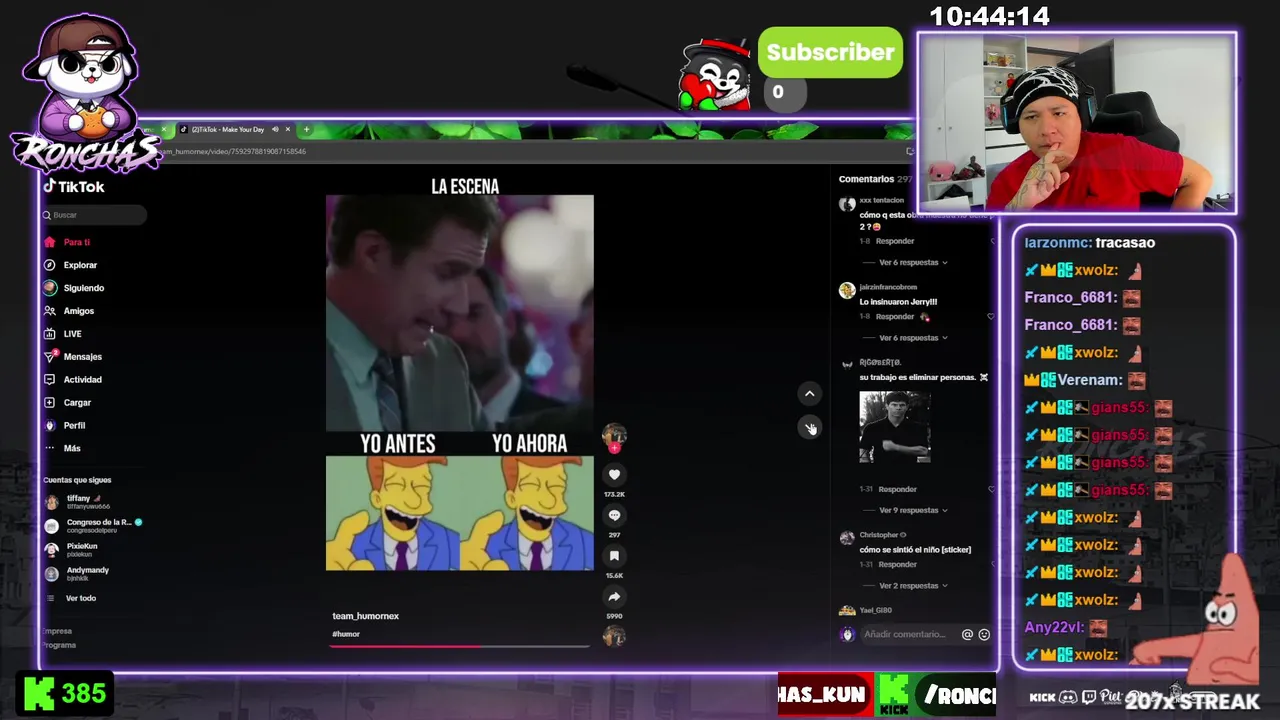Click the TikTok logo
This screenshot has width=1280, height=720.
[x=74, y=186]
